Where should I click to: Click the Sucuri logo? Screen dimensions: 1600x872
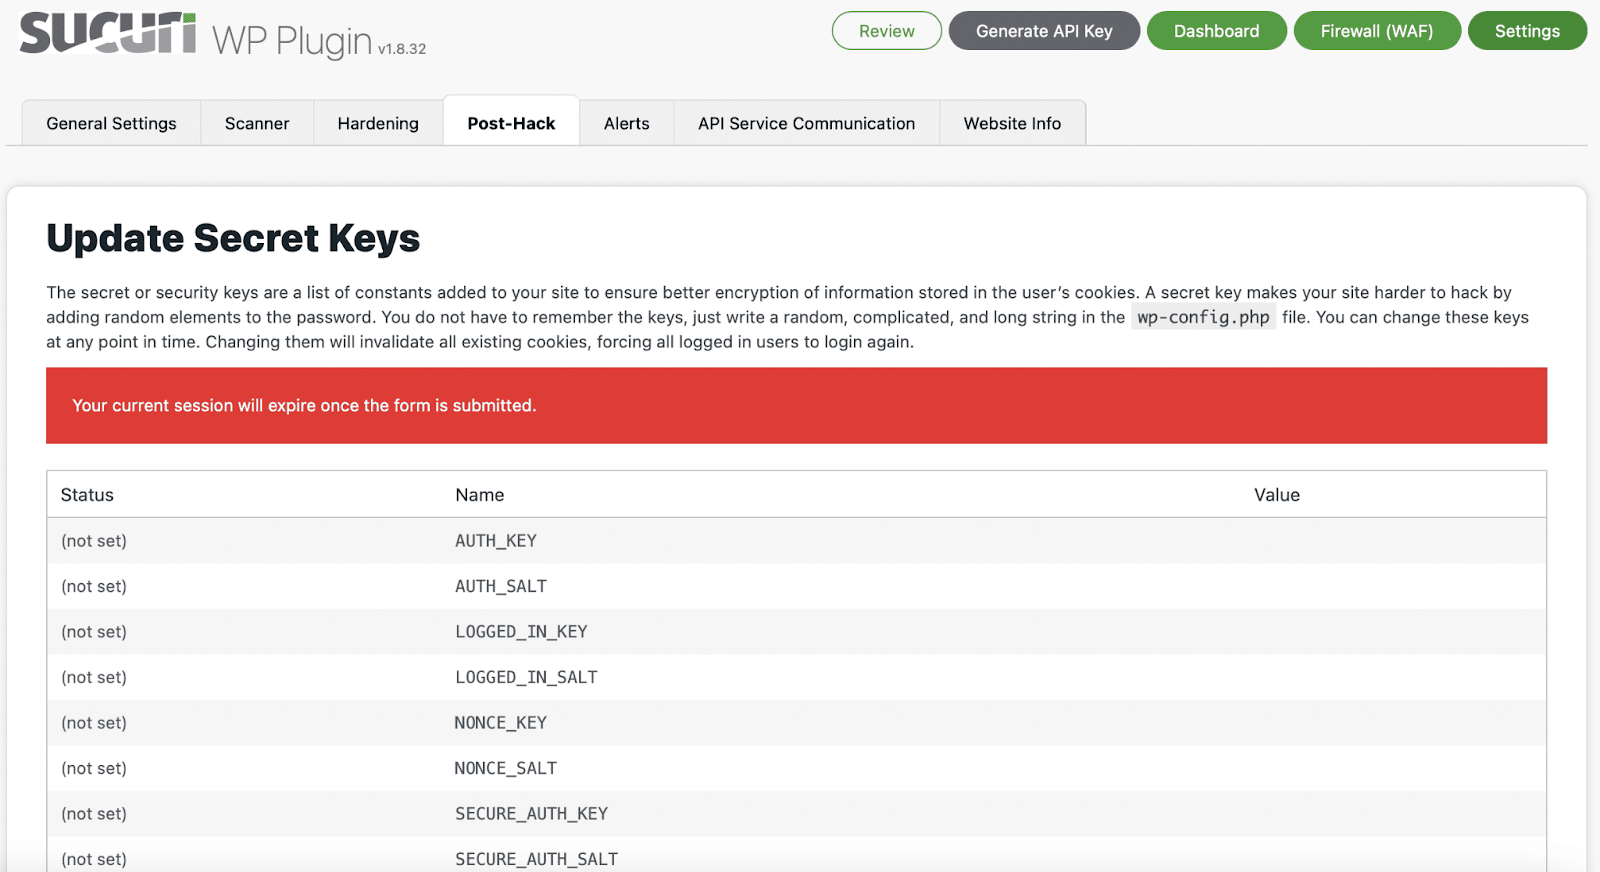coord(108,33)
